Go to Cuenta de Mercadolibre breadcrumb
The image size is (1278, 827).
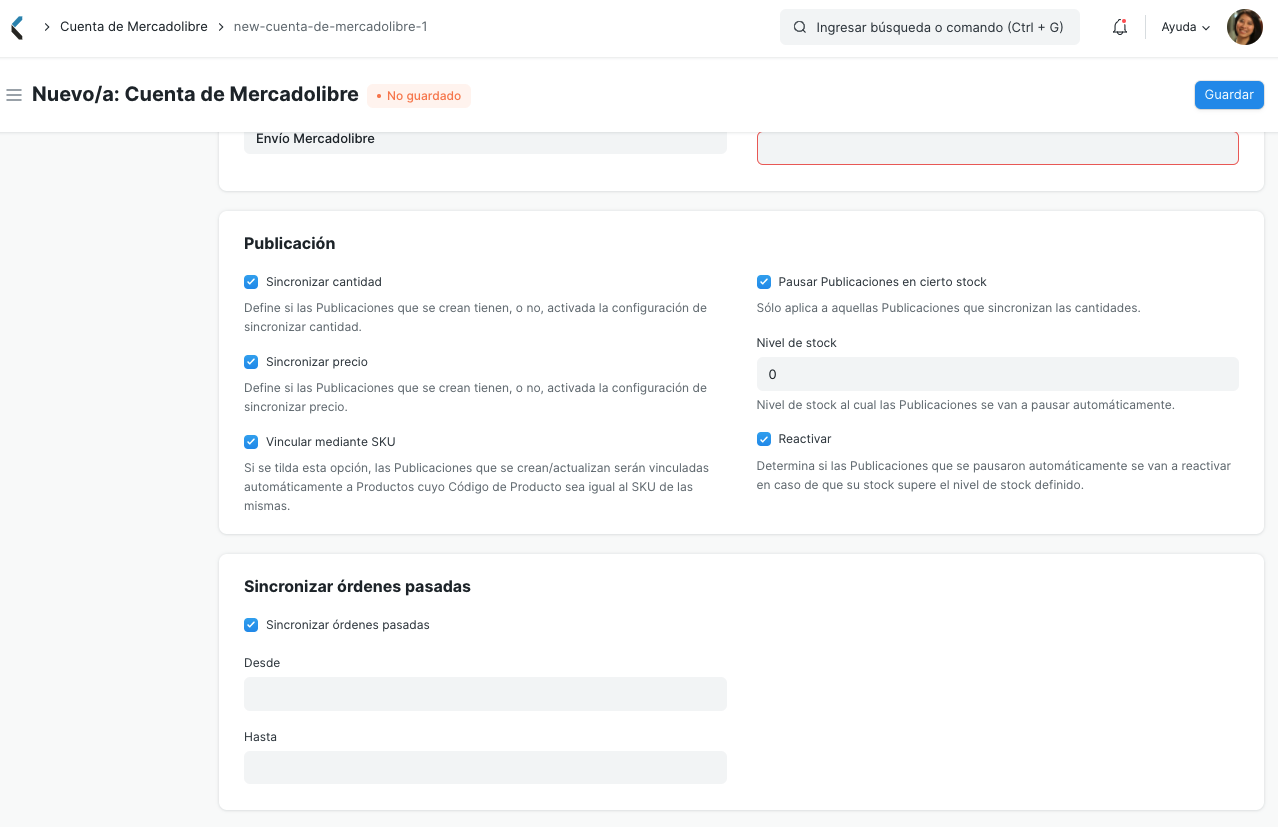point(134,27)
